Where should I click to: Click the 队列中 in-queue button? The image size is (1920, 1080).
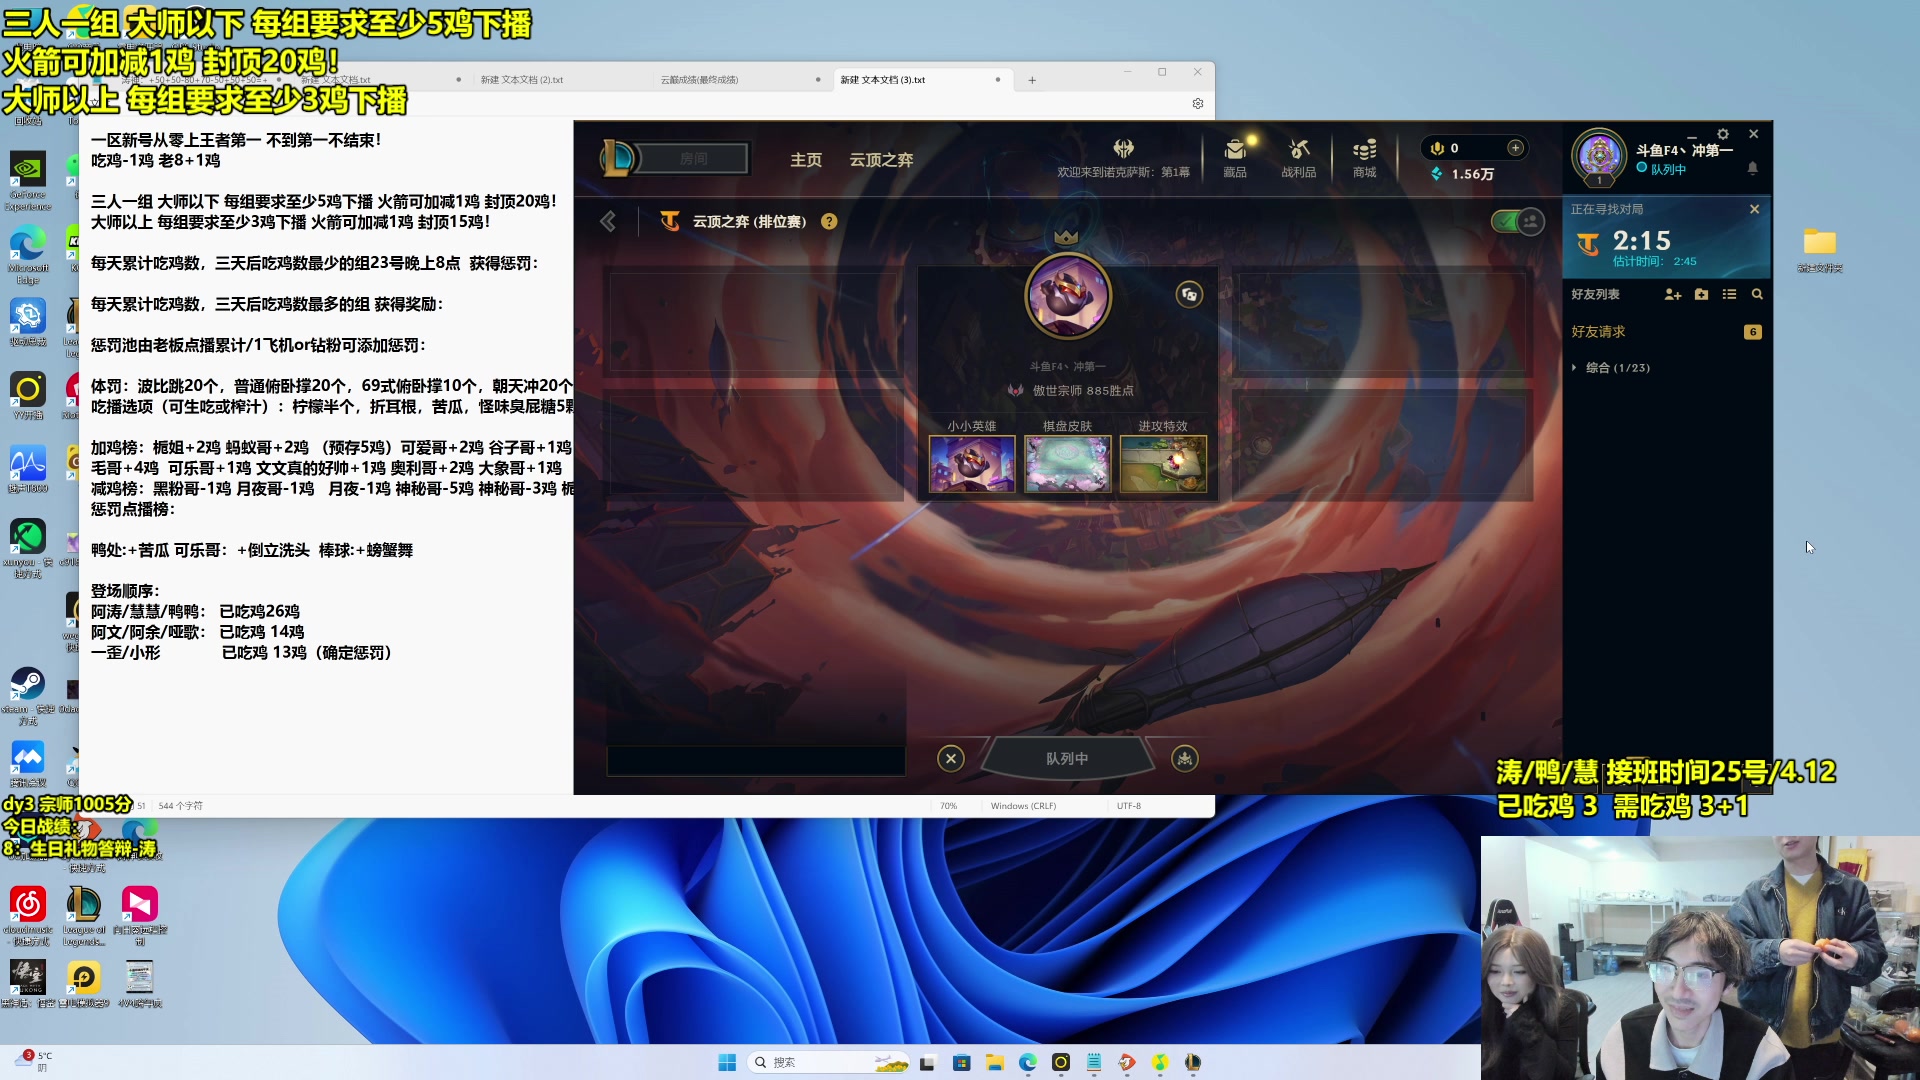tap(1067, 759)
